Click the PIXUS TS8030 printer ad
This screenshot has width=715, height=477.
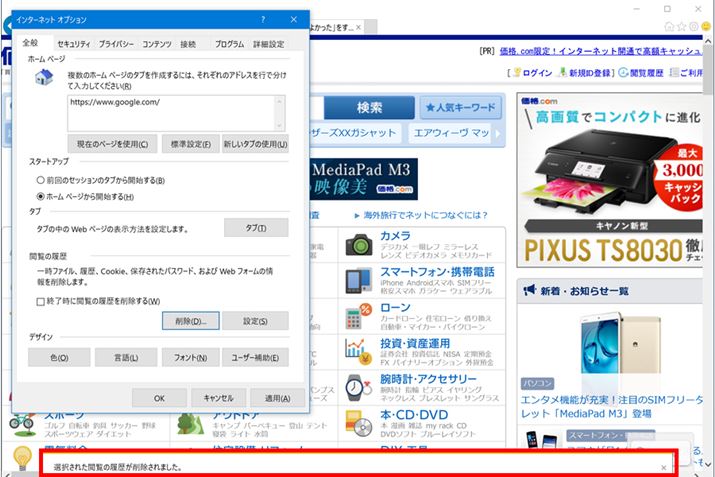coord(610,180)
